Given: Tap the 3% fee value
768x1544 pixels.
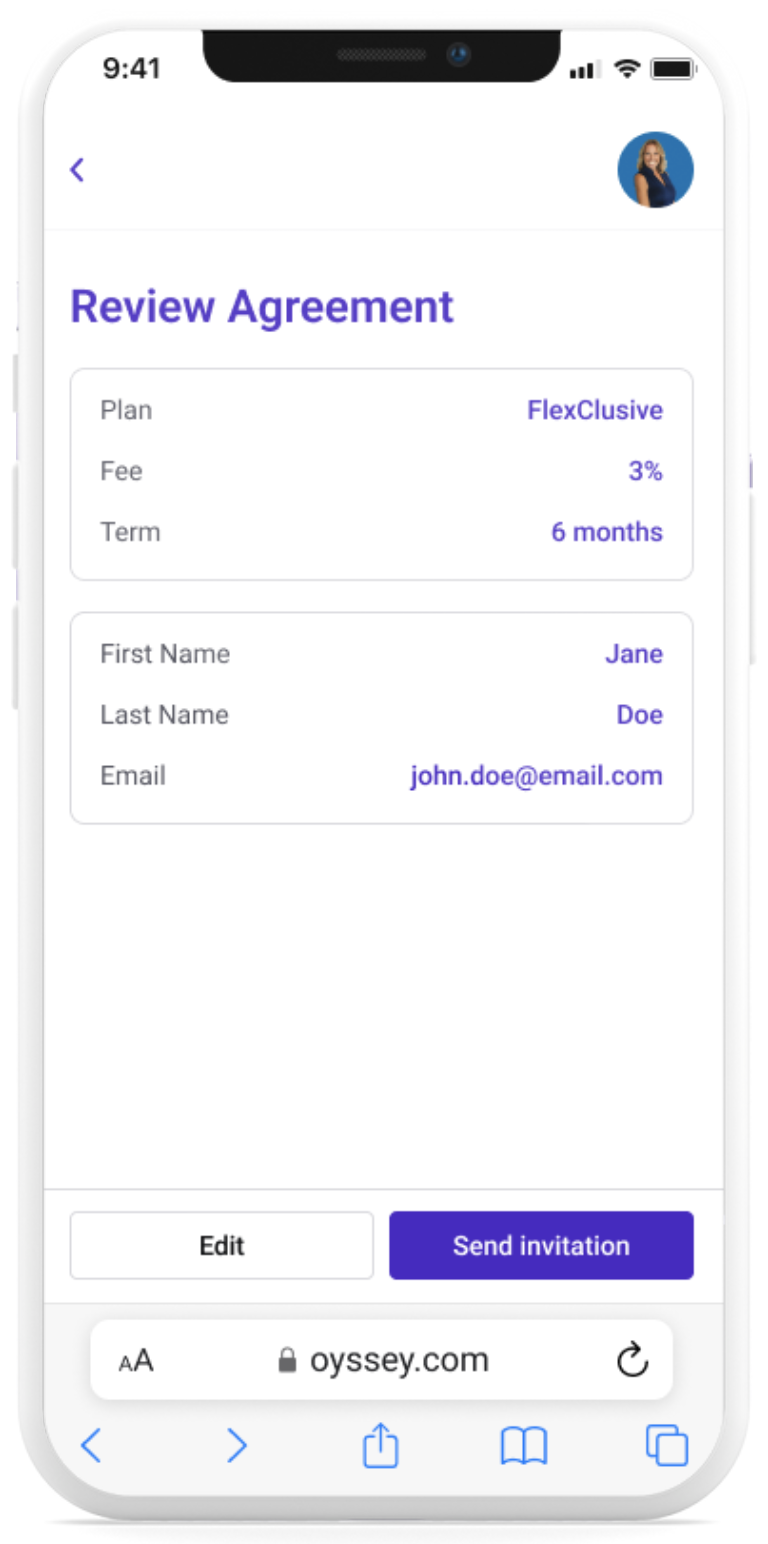Looking at the screenshot, I should tap(646, 471).
